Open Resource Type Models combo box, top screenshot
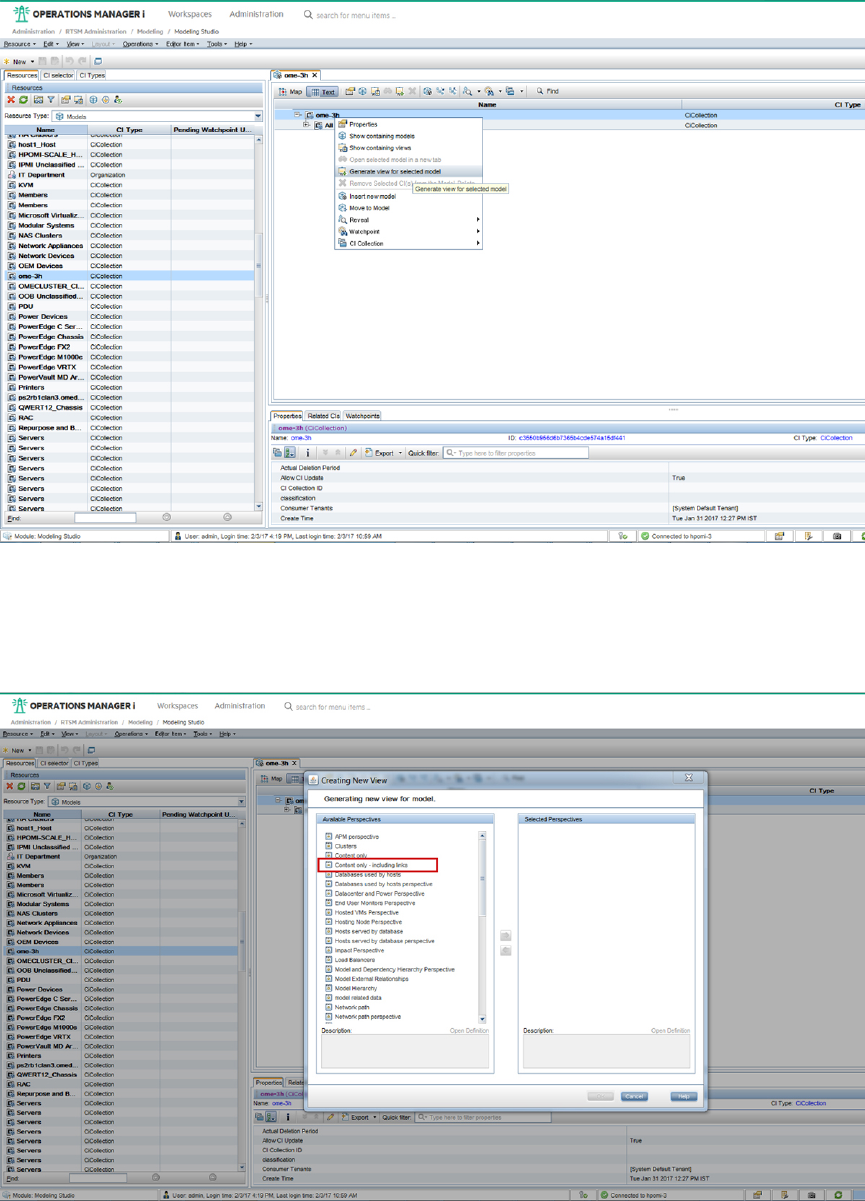The image size is (865, 1201). 158,116
